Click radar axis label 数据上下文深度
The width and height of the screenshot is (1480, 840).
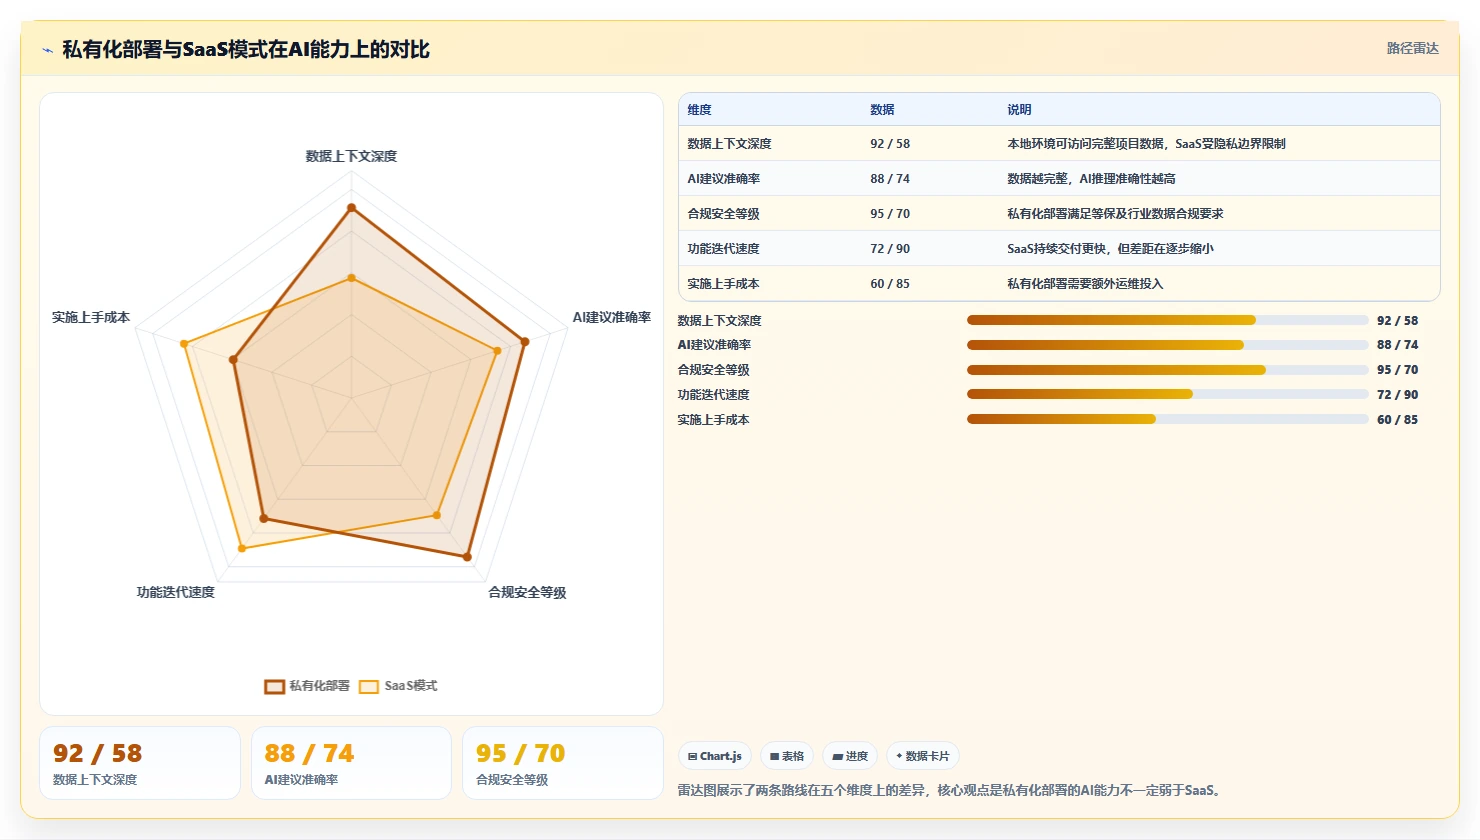351,156
